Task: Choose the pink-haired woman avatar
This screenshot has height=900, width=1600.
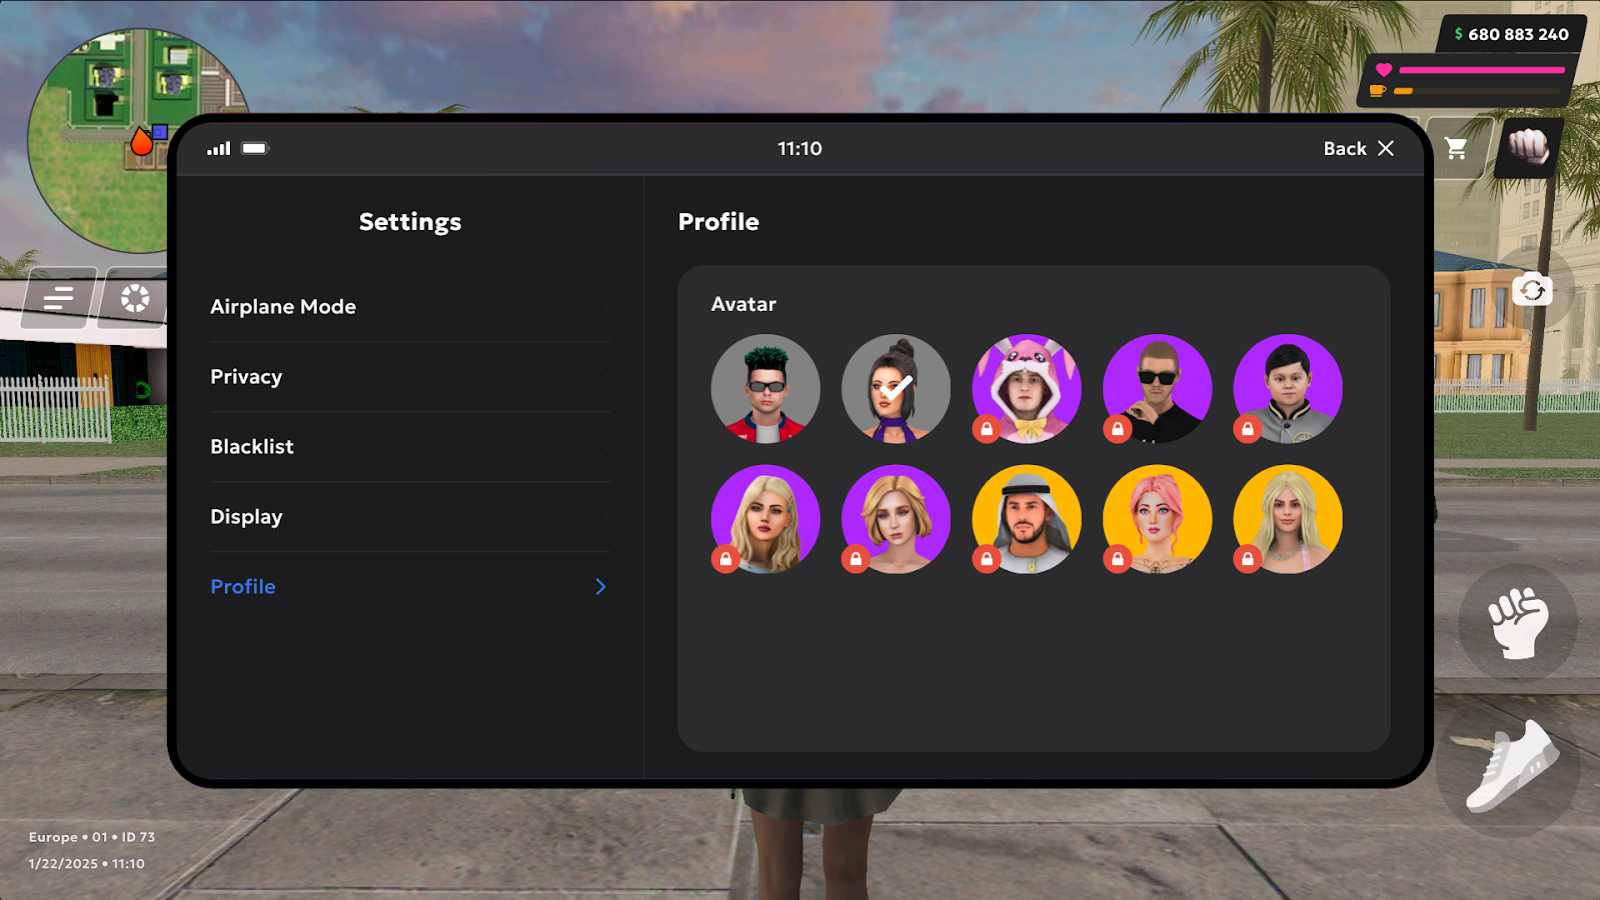Action: [1157, 519]
